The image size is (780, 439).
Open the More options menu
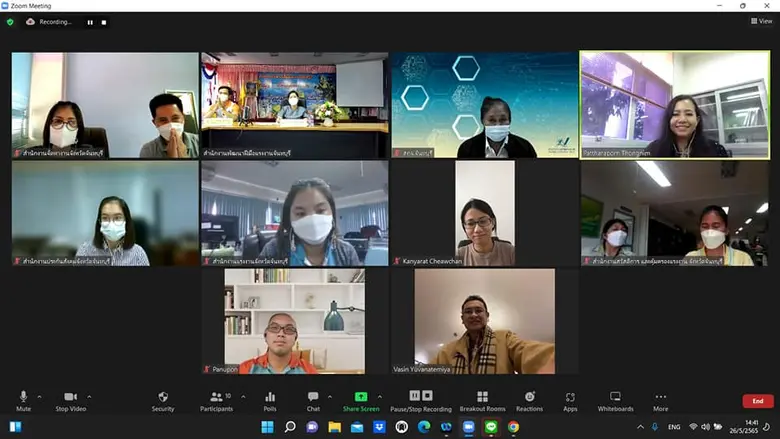point(660,399)
